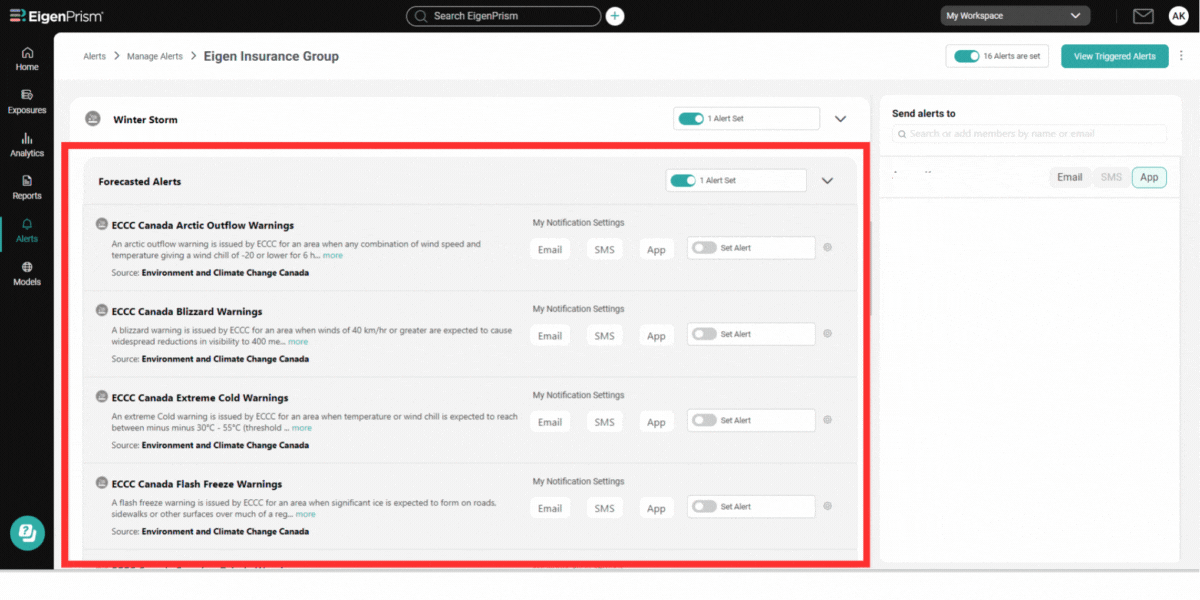Enable Set Alert for Flash Freeze Warnings
Screen dimensions: 1200x600
point(704,506)
